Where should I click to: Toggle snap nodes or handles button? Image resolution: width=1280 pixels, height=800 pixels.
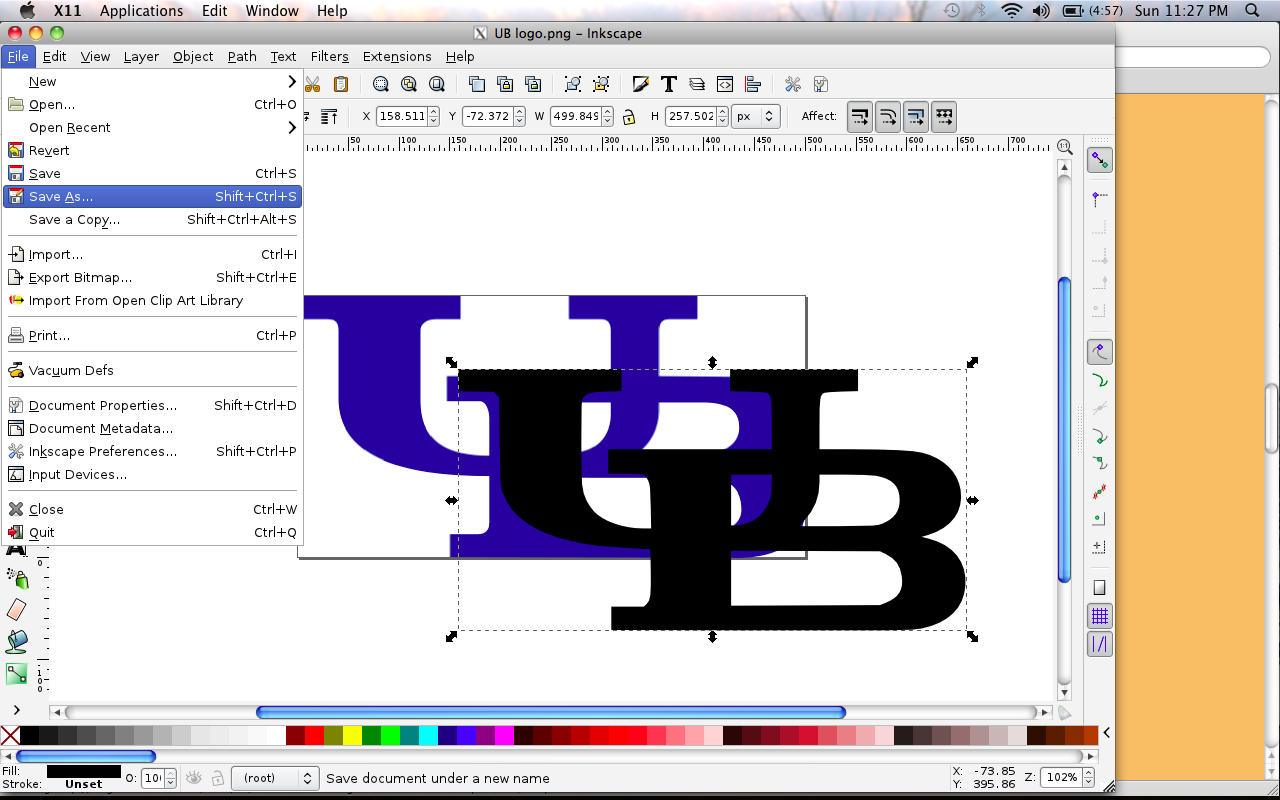tap(1099, 352)
